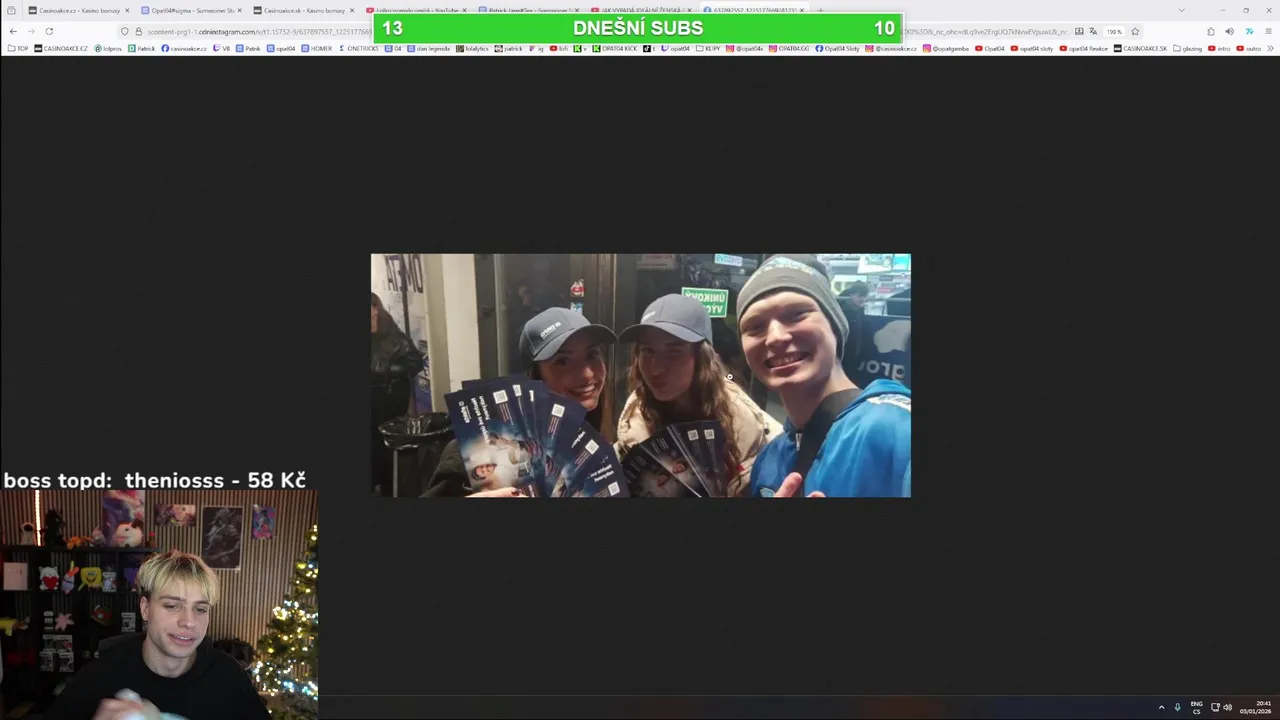Open the intro YouTube bookmark
The height and width of the screenshot is (720, 1280).
tap(1219, 48)
